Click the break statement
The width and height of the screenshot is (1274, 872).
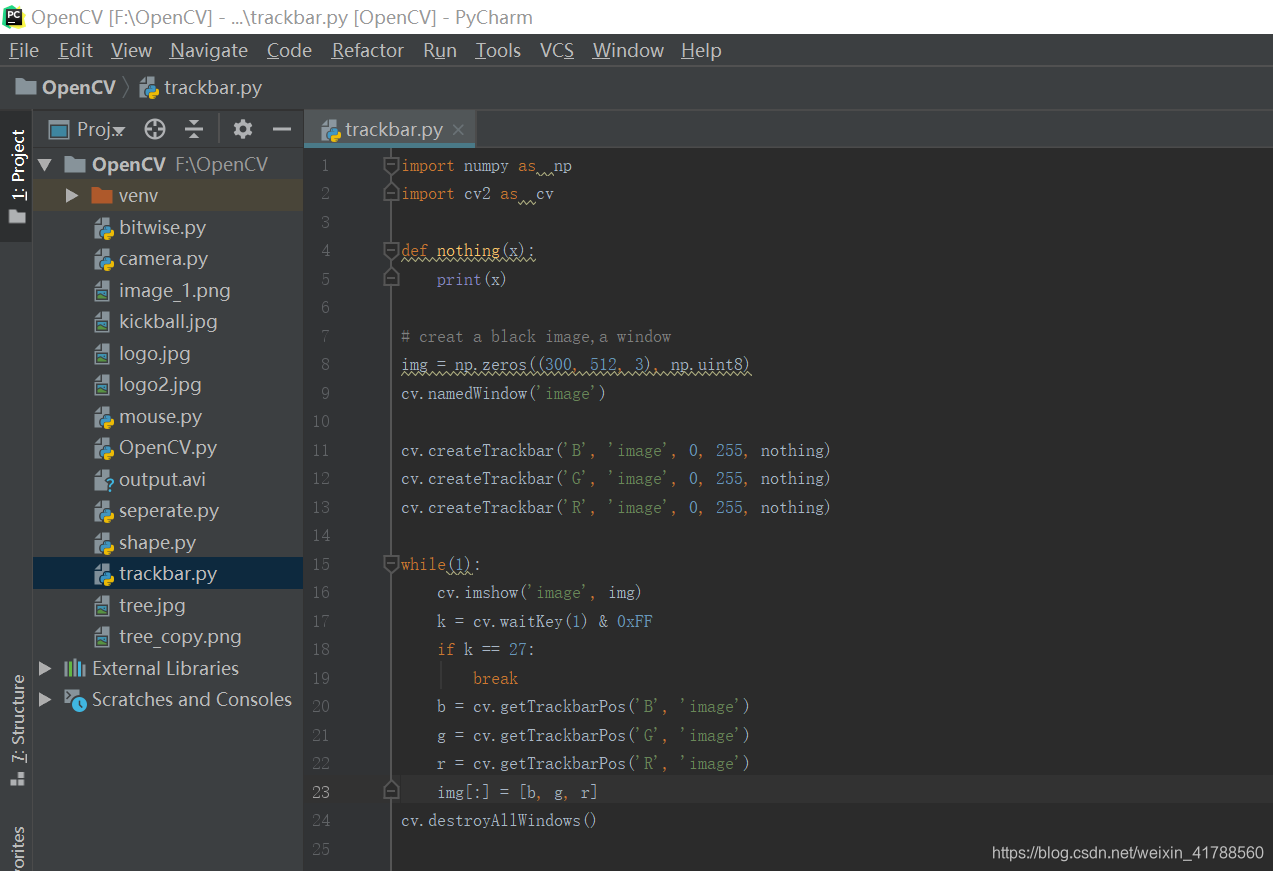click(x=495, y=678)
